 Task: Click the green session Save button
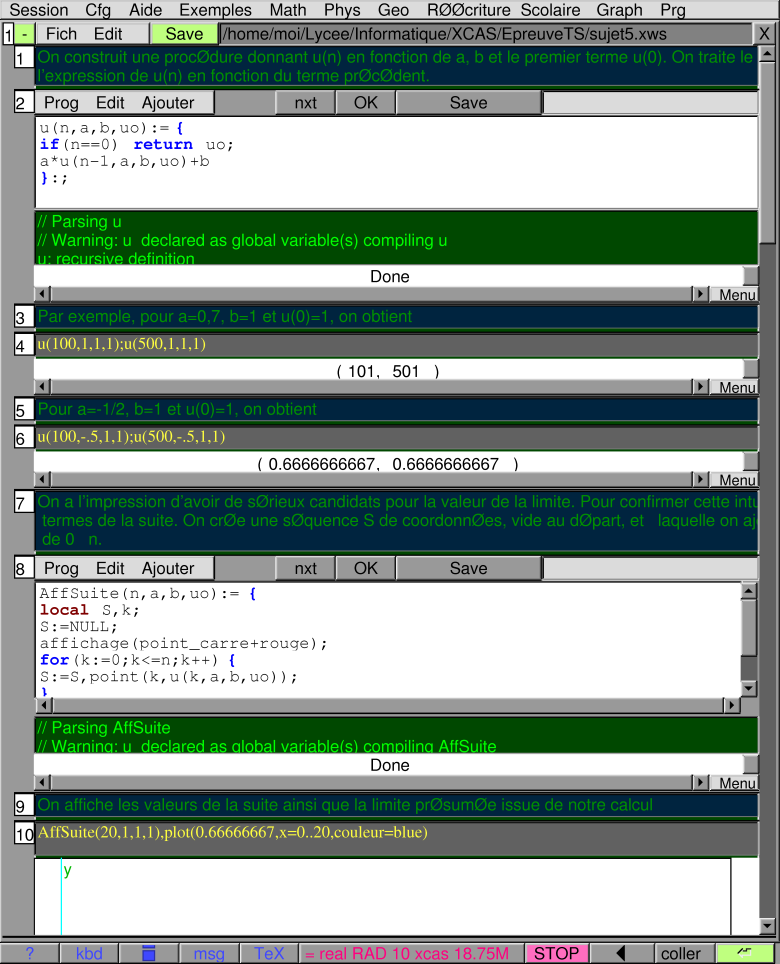pos(184,34)
